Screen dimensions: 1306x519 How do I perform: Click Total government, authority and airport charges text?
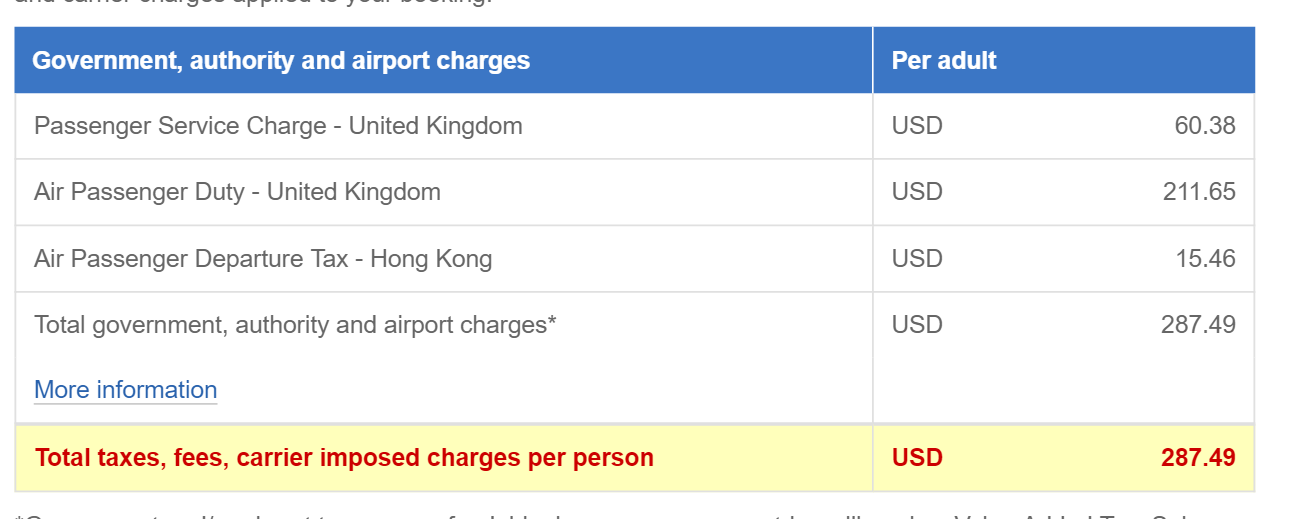pyautogui.click(x=295, y=325)
